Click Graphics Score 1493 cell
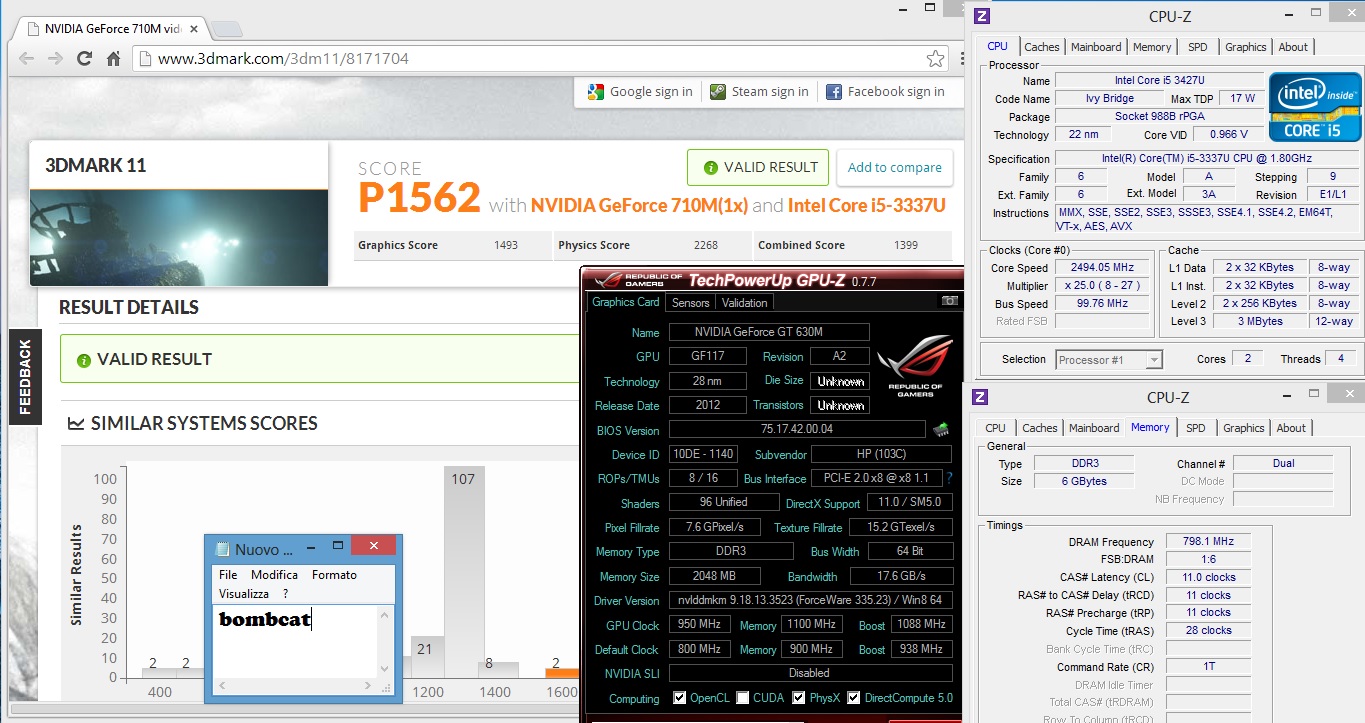 pos(451,245)
